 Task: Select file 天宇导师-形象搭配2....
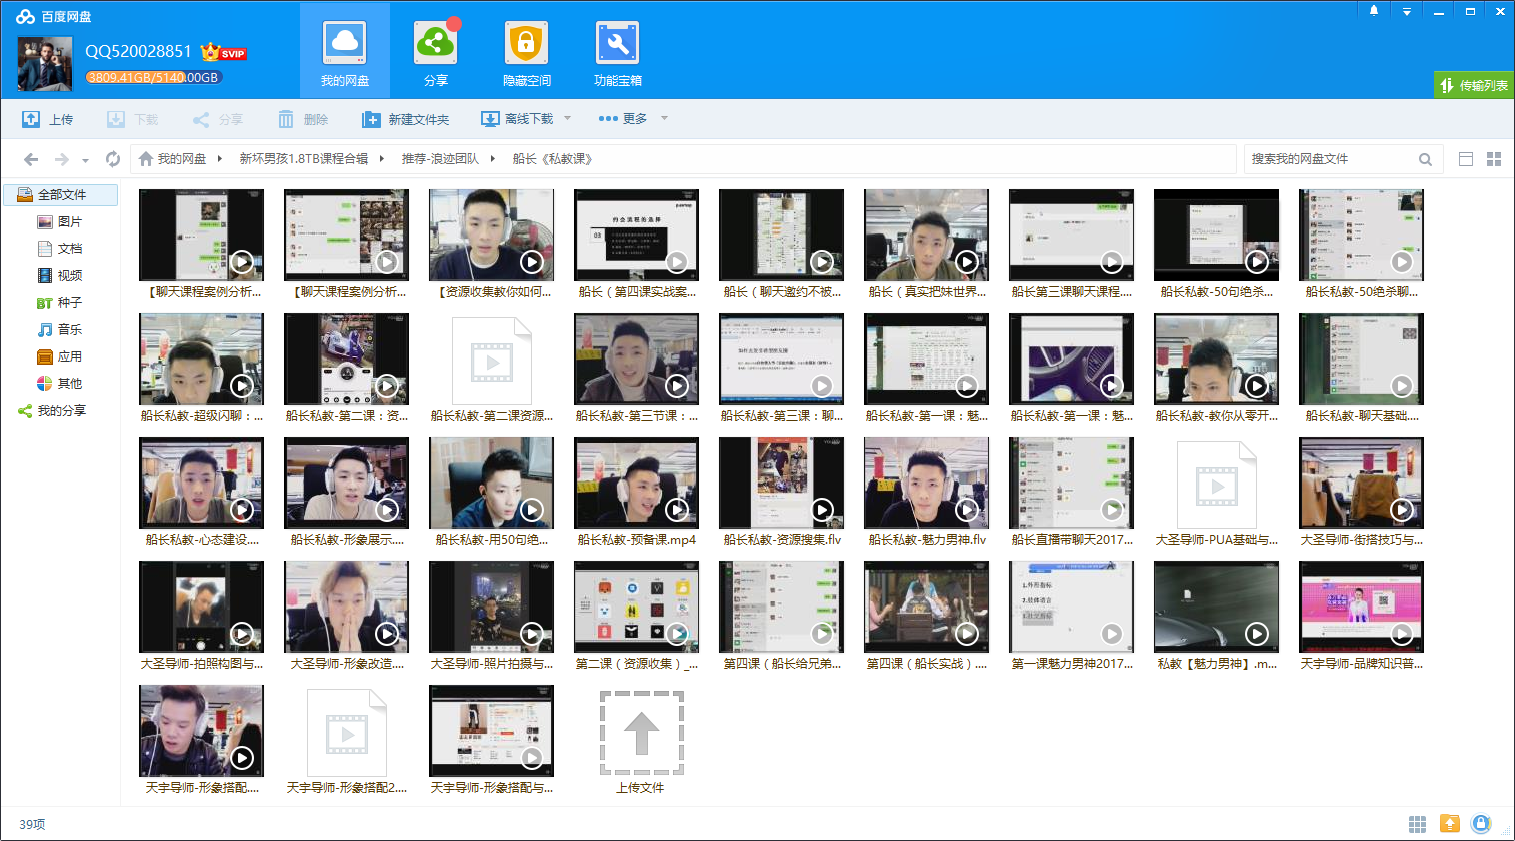(x=346, y=741)
